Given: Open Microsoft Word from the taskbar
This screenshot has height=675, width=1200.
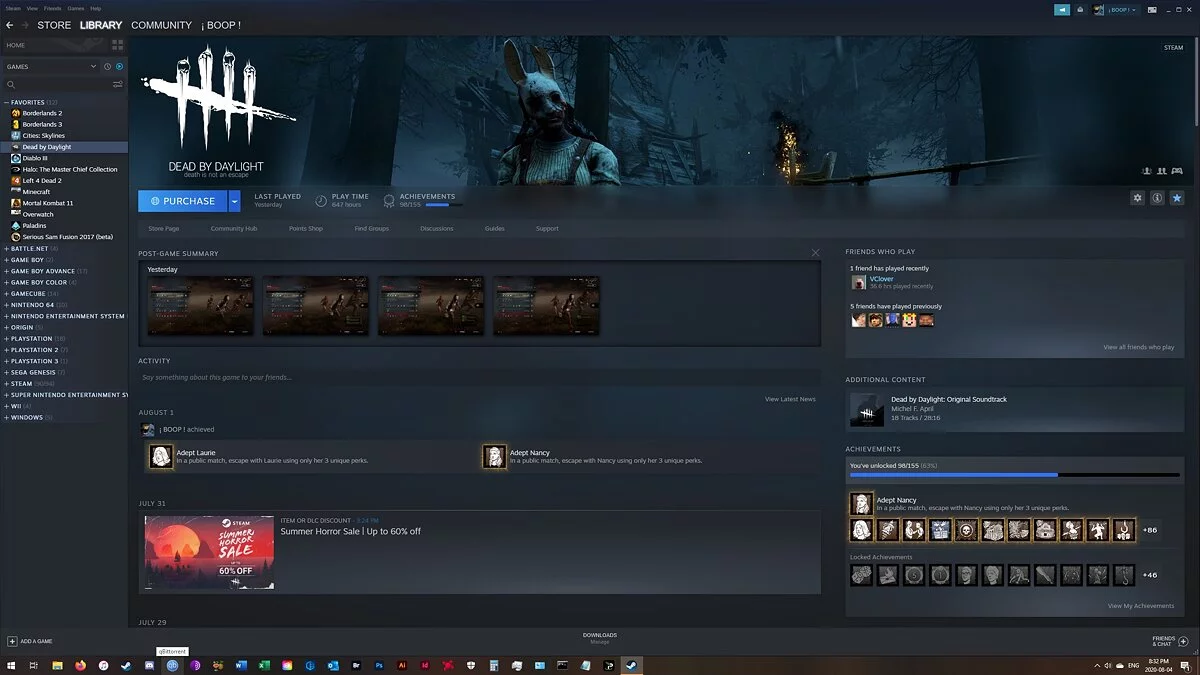Looking at the screenshot, I should pos(241,665).
